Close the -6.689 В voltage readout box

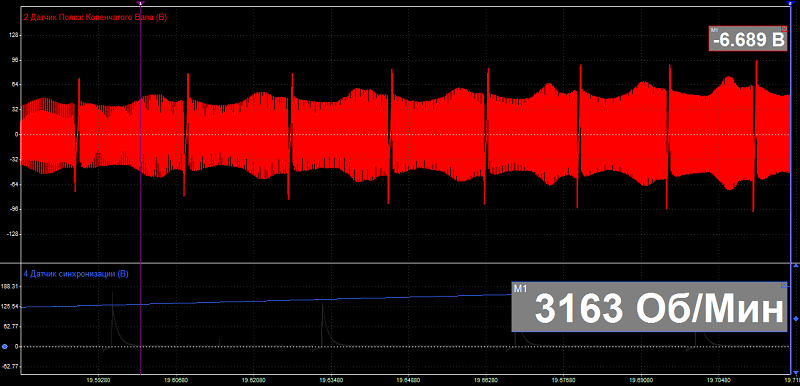coord(784,29)
